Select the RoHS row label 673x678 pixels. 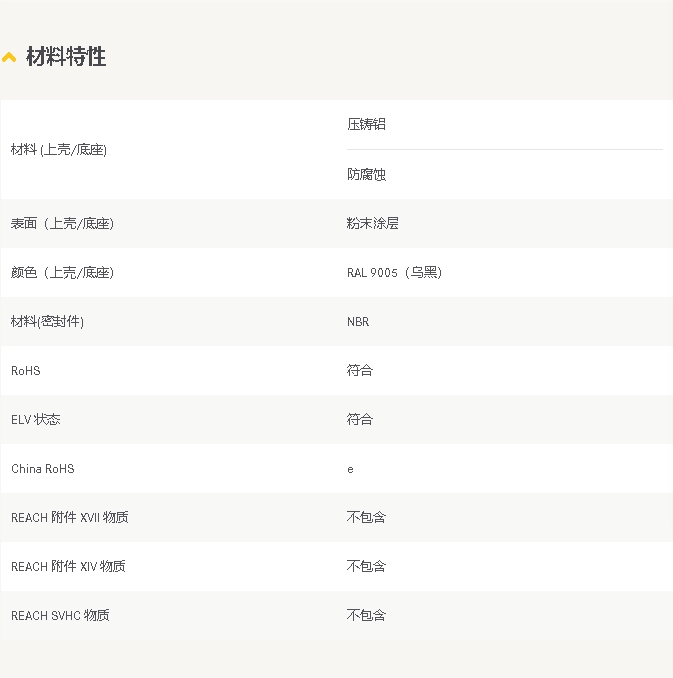click(x=26, y=370)
